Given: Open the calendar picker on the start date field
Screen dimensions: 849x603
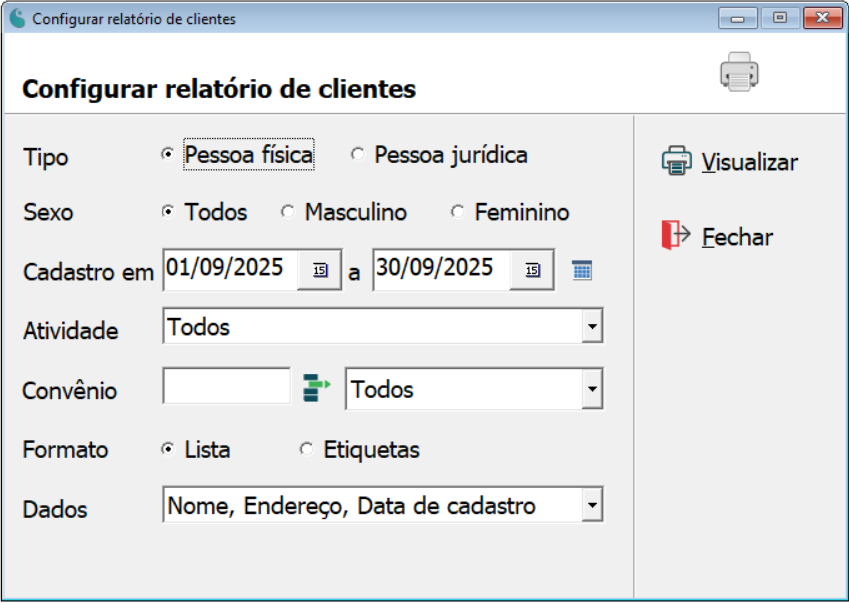Looking at the screenshot, I should (x=319, y=269).
